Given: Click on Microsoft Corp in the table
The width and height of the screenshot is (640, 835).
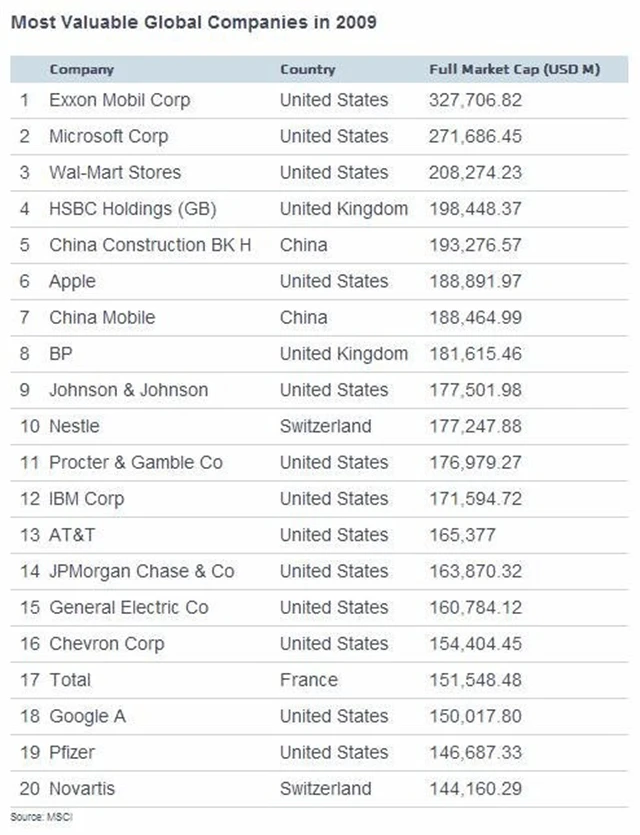Looking at the screenshot, I should click(108, 136).
